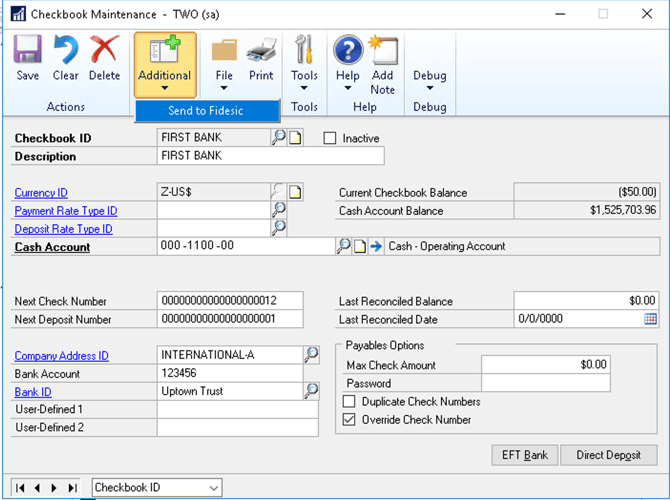Open the Deposit Rate Type ID link
The width and height of the screenshot is (670, 500).
click(64, 229)
